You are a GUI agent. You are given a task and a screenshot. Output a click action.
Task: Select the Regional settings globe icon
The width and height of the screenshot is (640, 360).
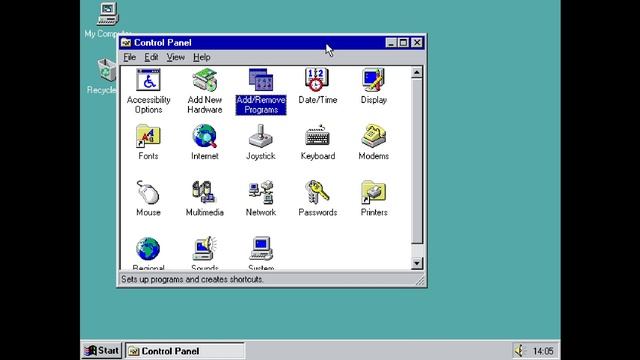148,249
